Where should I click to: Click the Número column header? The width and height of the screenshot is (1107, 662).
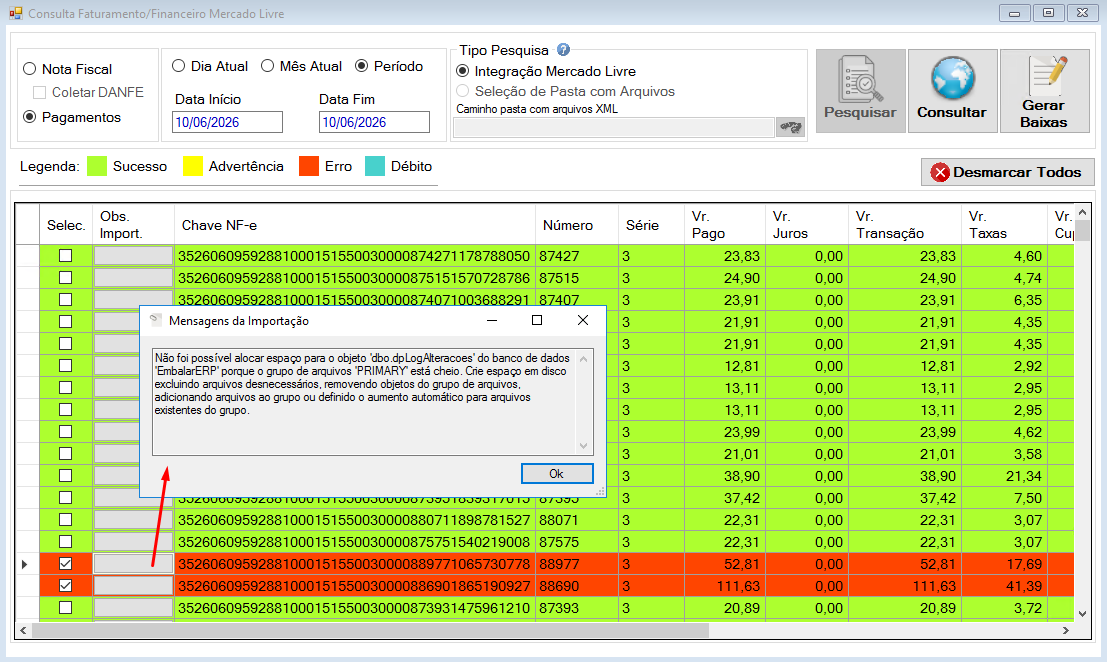point(577,225)
